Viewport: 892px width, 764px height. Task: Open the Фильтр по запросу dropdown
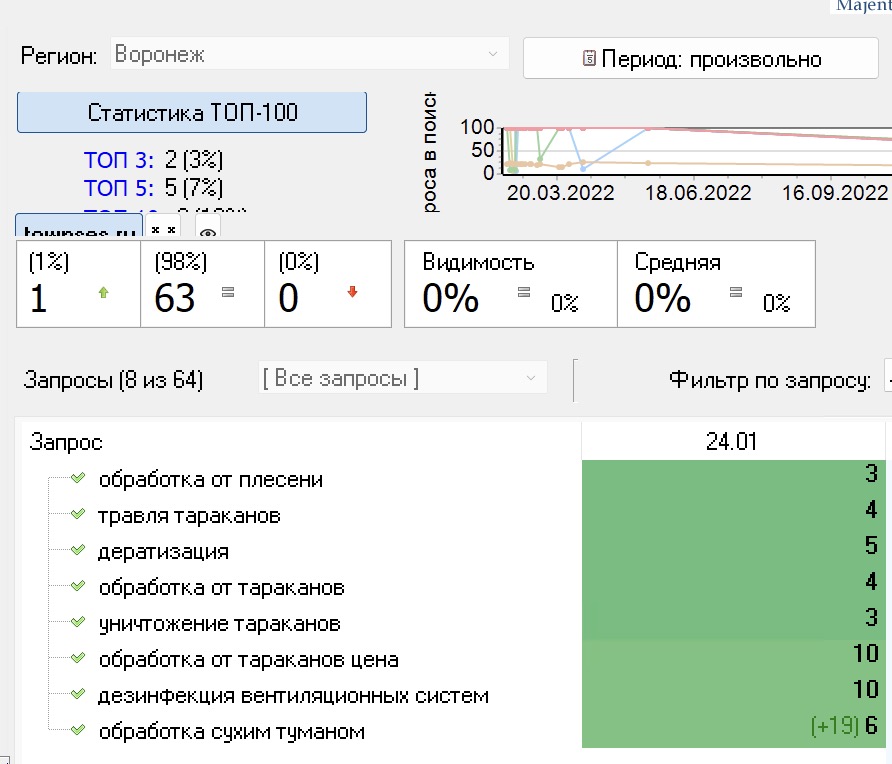click(x=887, y=380)
